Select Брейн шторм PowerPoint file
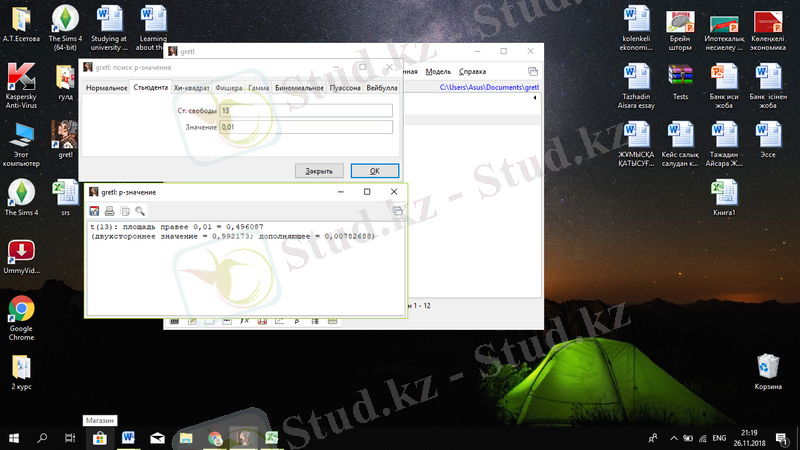This screenshot has width=800, height=450. [680, 30]
